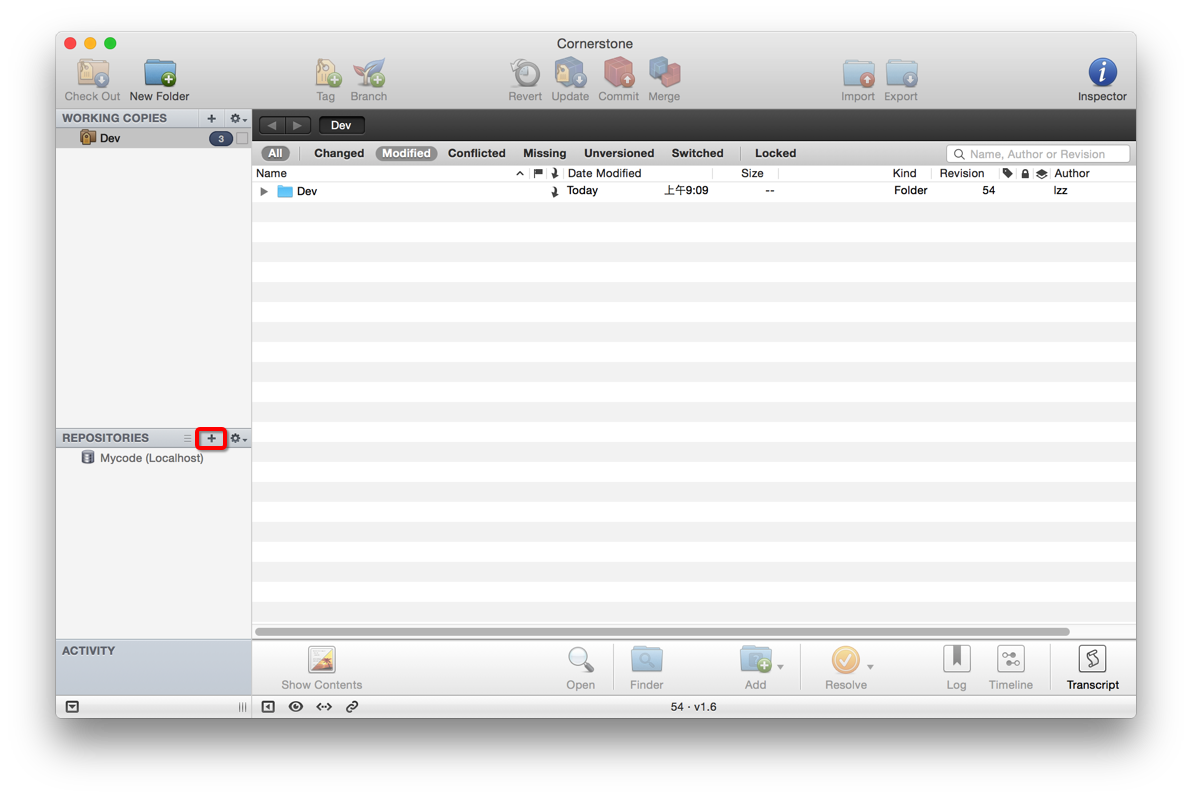Click the link icon in status bar
Image resolution: width=1192 pixels, height=798 pixels.
pyautogui.click(x=352, y=707)
